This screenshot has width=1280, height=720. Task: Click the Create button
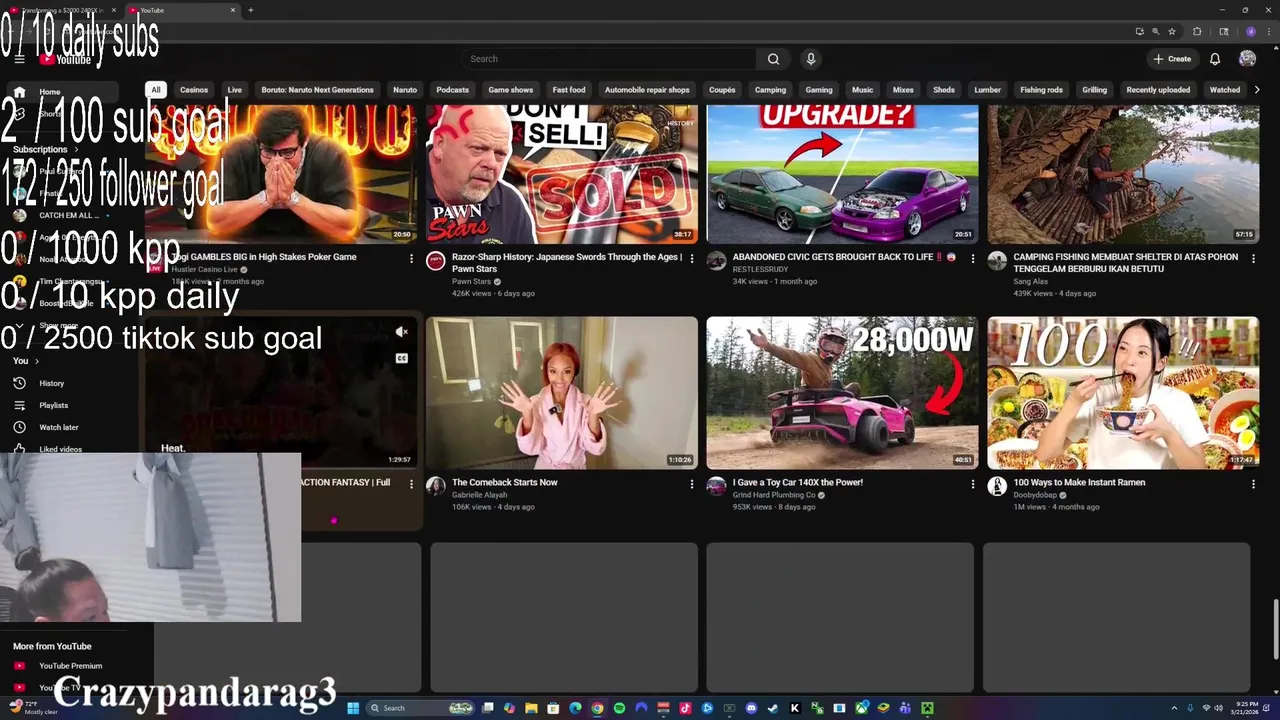tap(1172, 59)
